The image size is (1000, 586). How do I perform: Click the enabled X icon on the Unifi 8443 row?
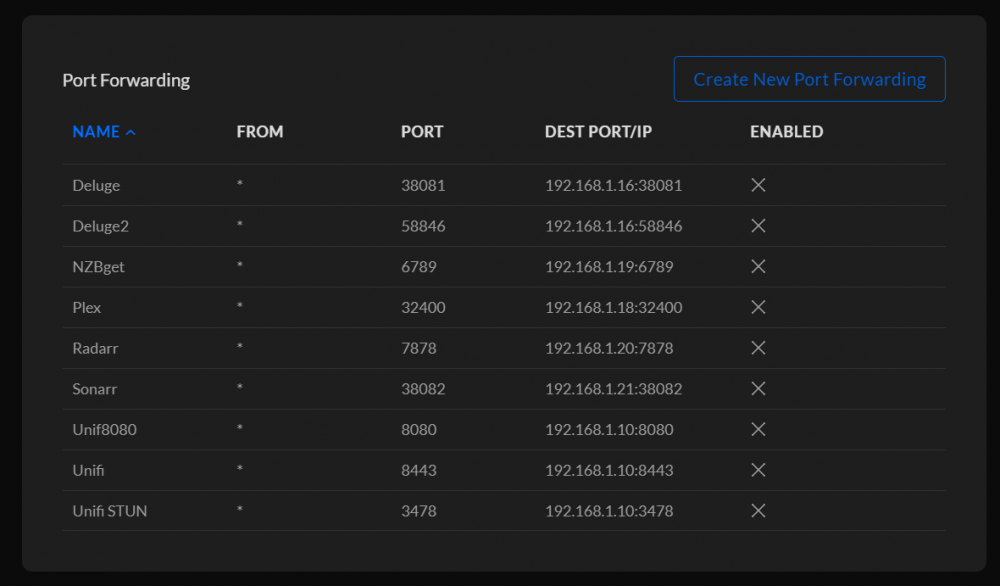coord(758,470)
